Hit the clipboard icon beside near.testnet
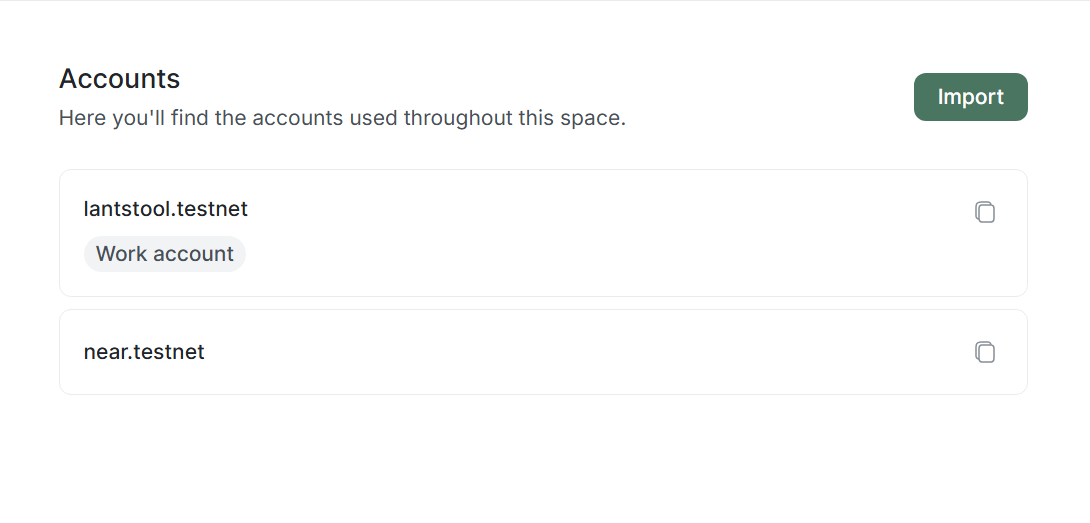Image resolution: width=1090 pixels, height=523 pixels. tap(985, 352)
